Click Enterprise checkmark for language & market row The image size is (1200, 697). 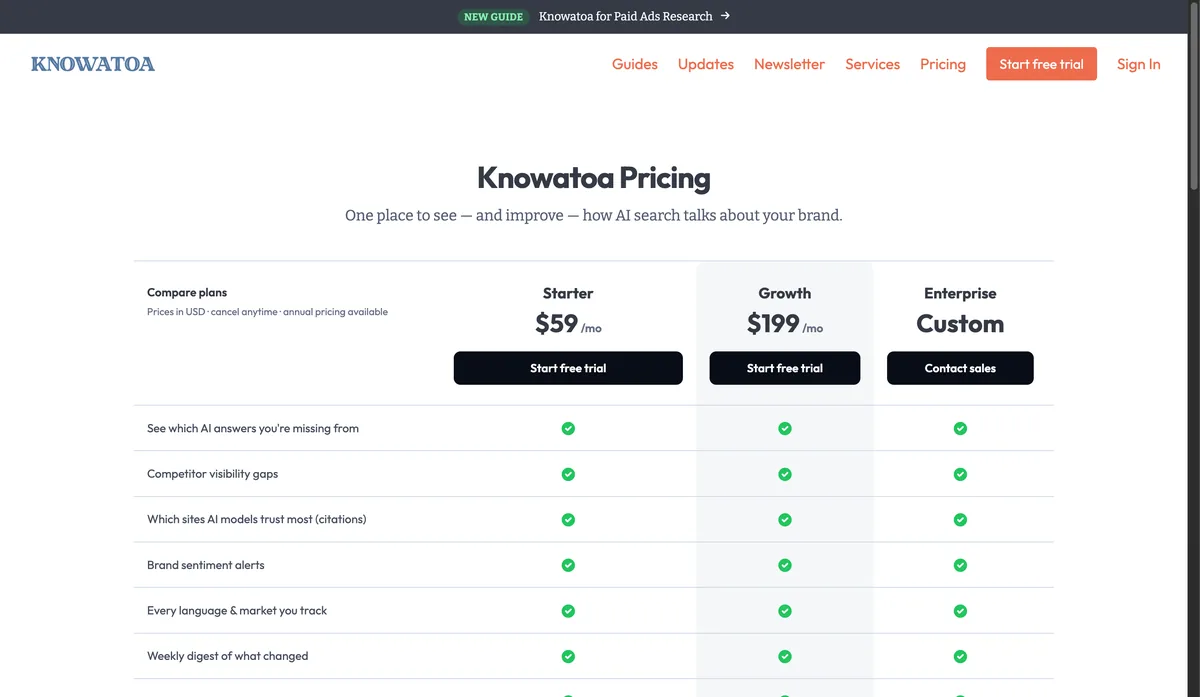960,611
